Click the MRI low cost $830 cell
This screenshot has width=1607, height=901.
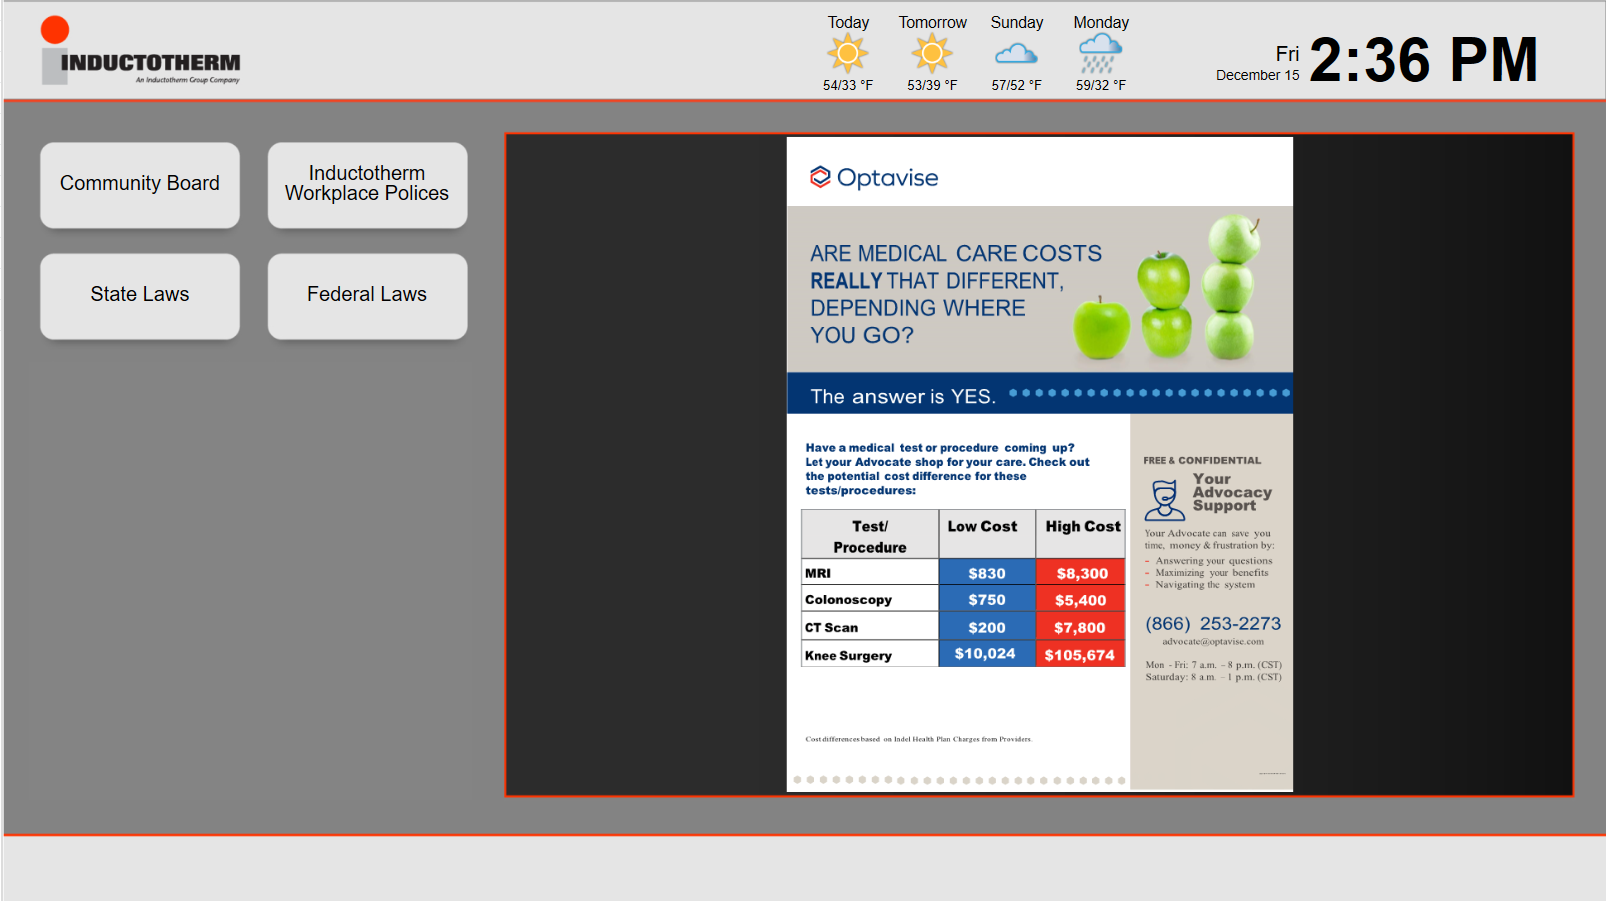[986, 573]
